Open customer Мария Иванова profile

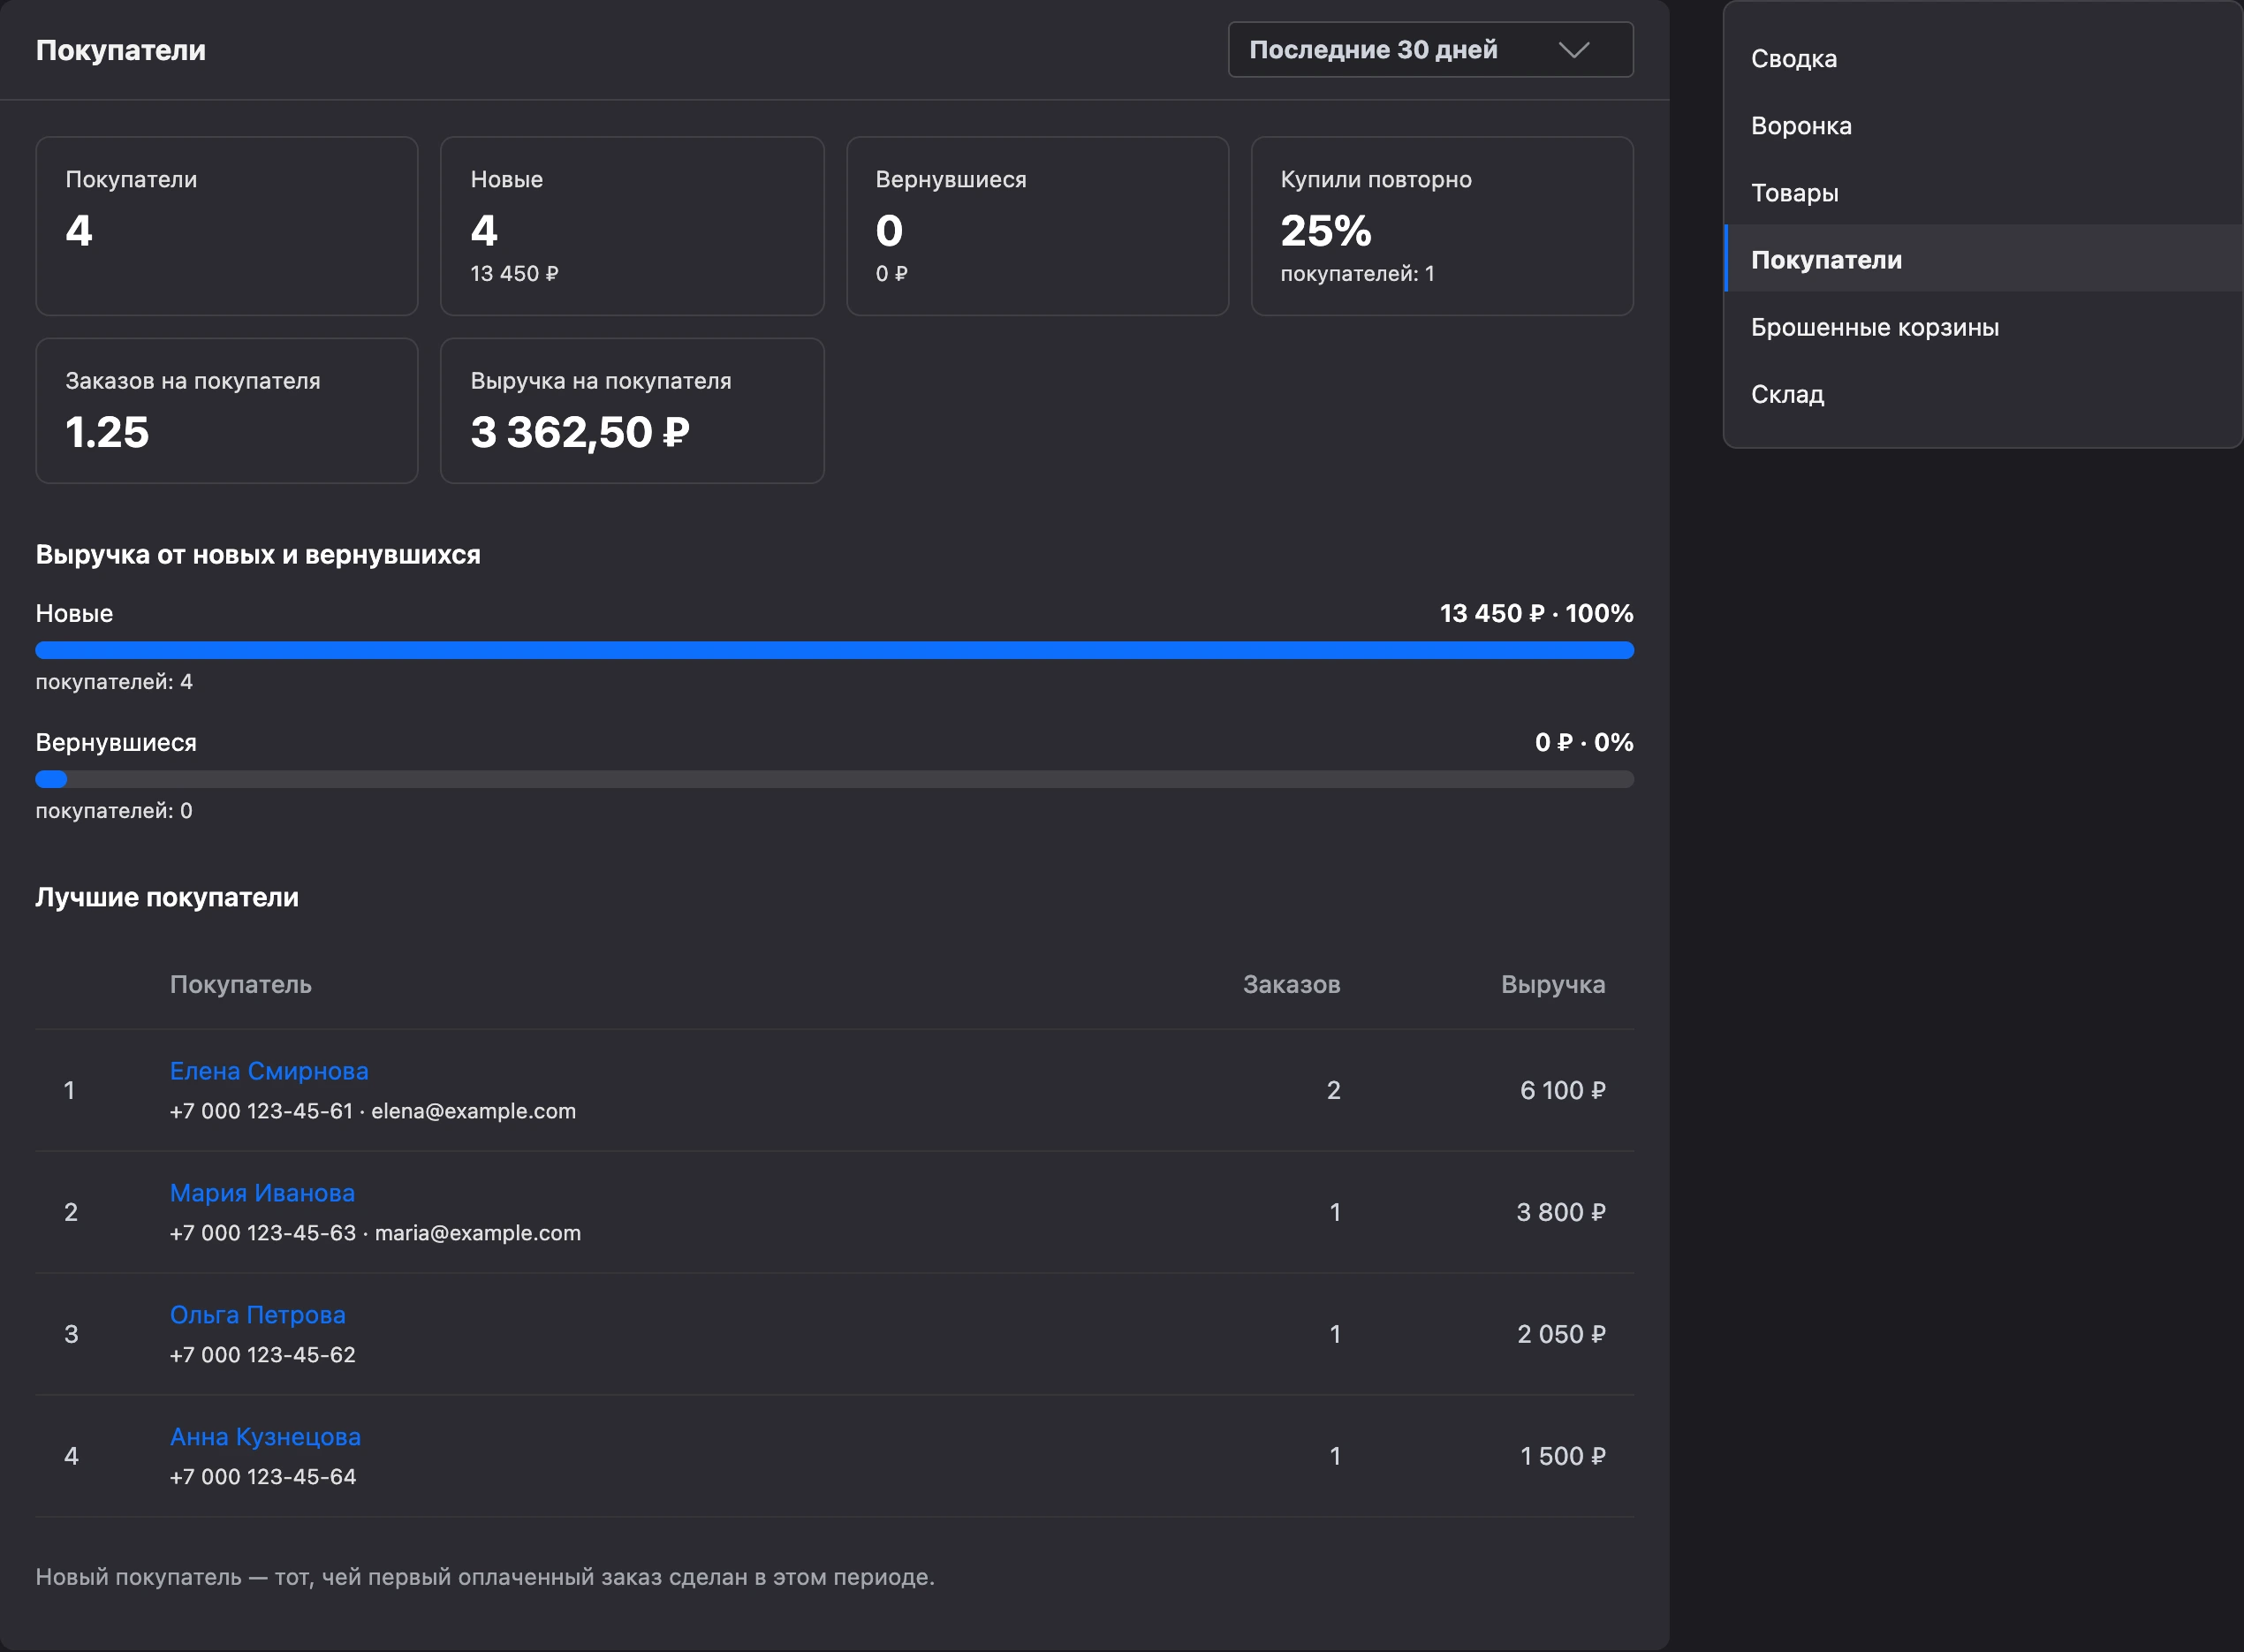(x=262, y=1193)
